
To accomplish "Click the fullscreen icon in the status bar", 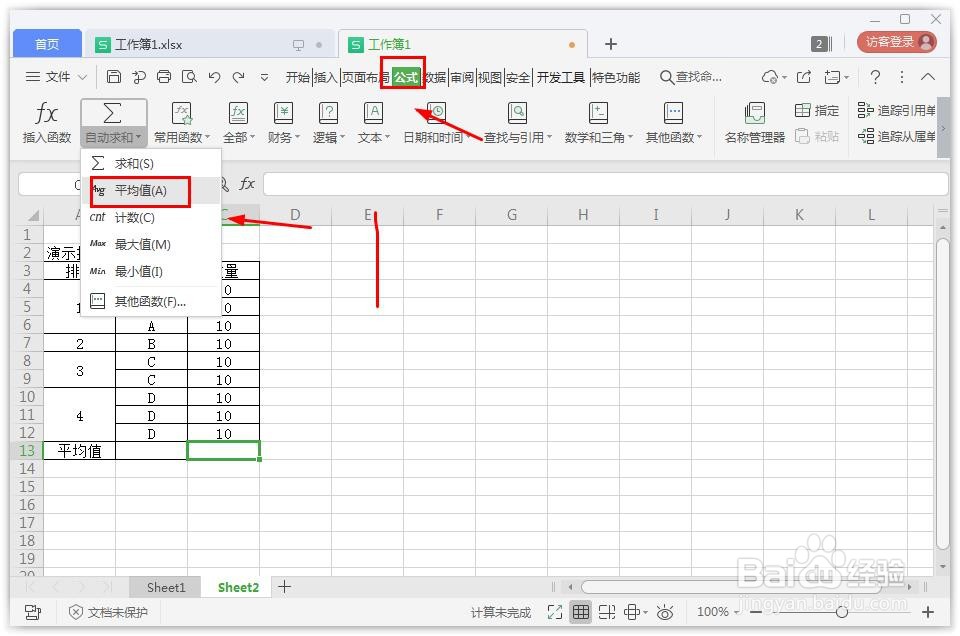I will (x=555, y=612).
